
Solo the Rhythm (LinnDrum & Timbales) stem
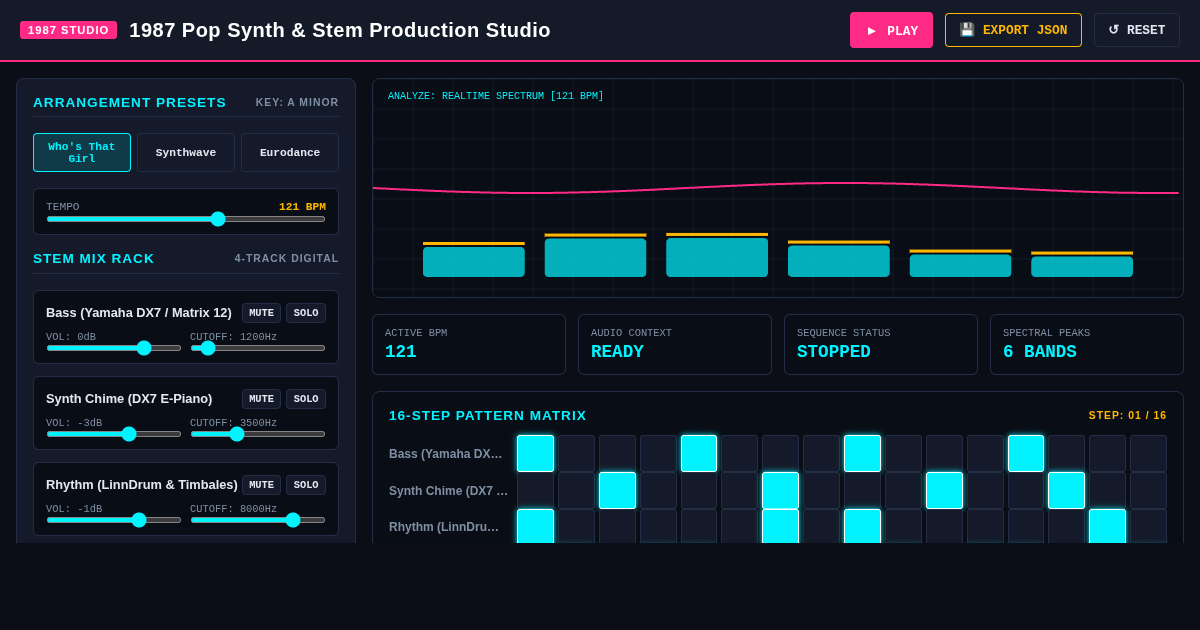coord(306,485)
